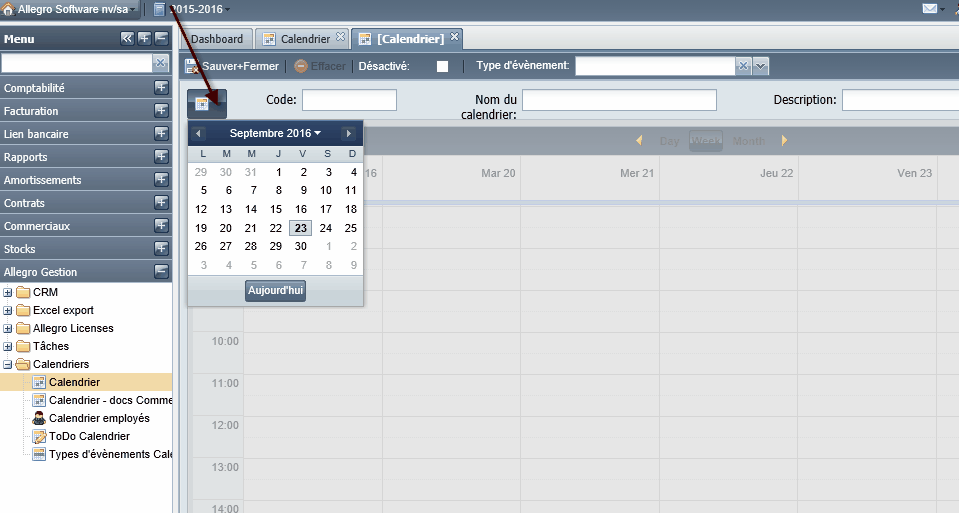
Task: Toggle the Désactivé checkbox
Action: click(442, 67)
